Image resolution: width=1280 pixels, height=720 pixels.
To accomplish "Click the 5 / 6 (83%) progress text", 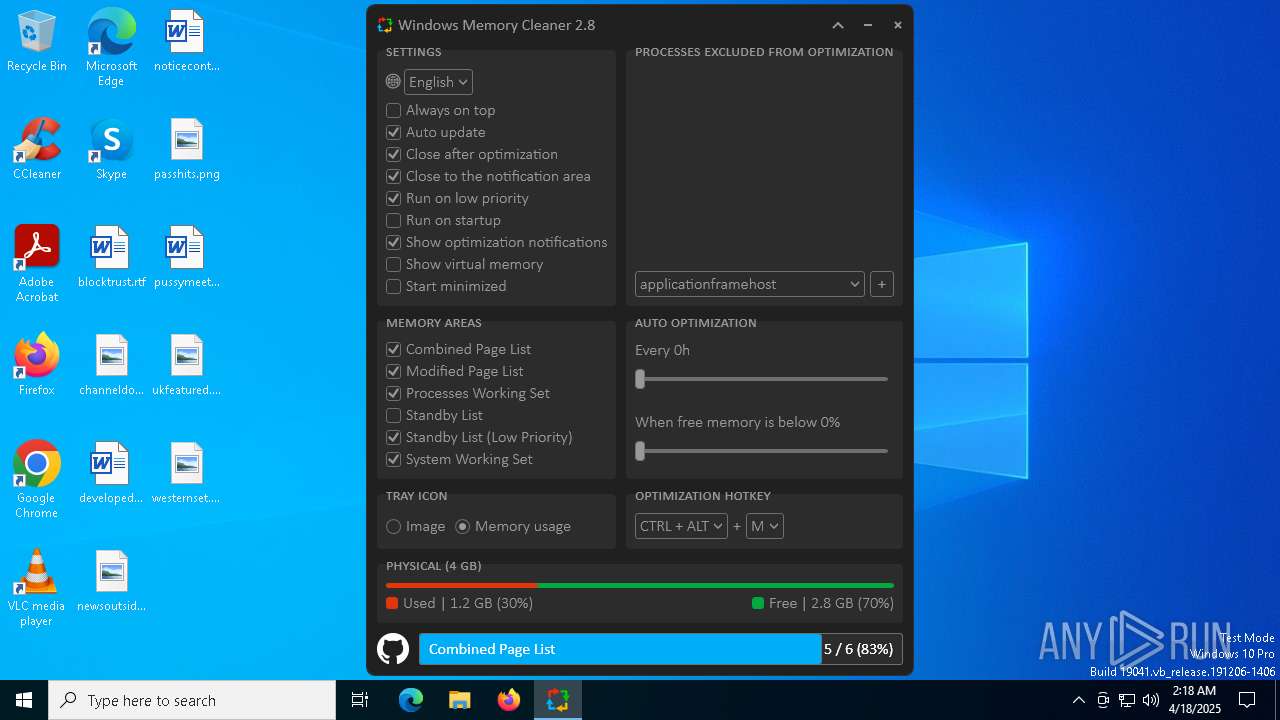I will [858, 649].
